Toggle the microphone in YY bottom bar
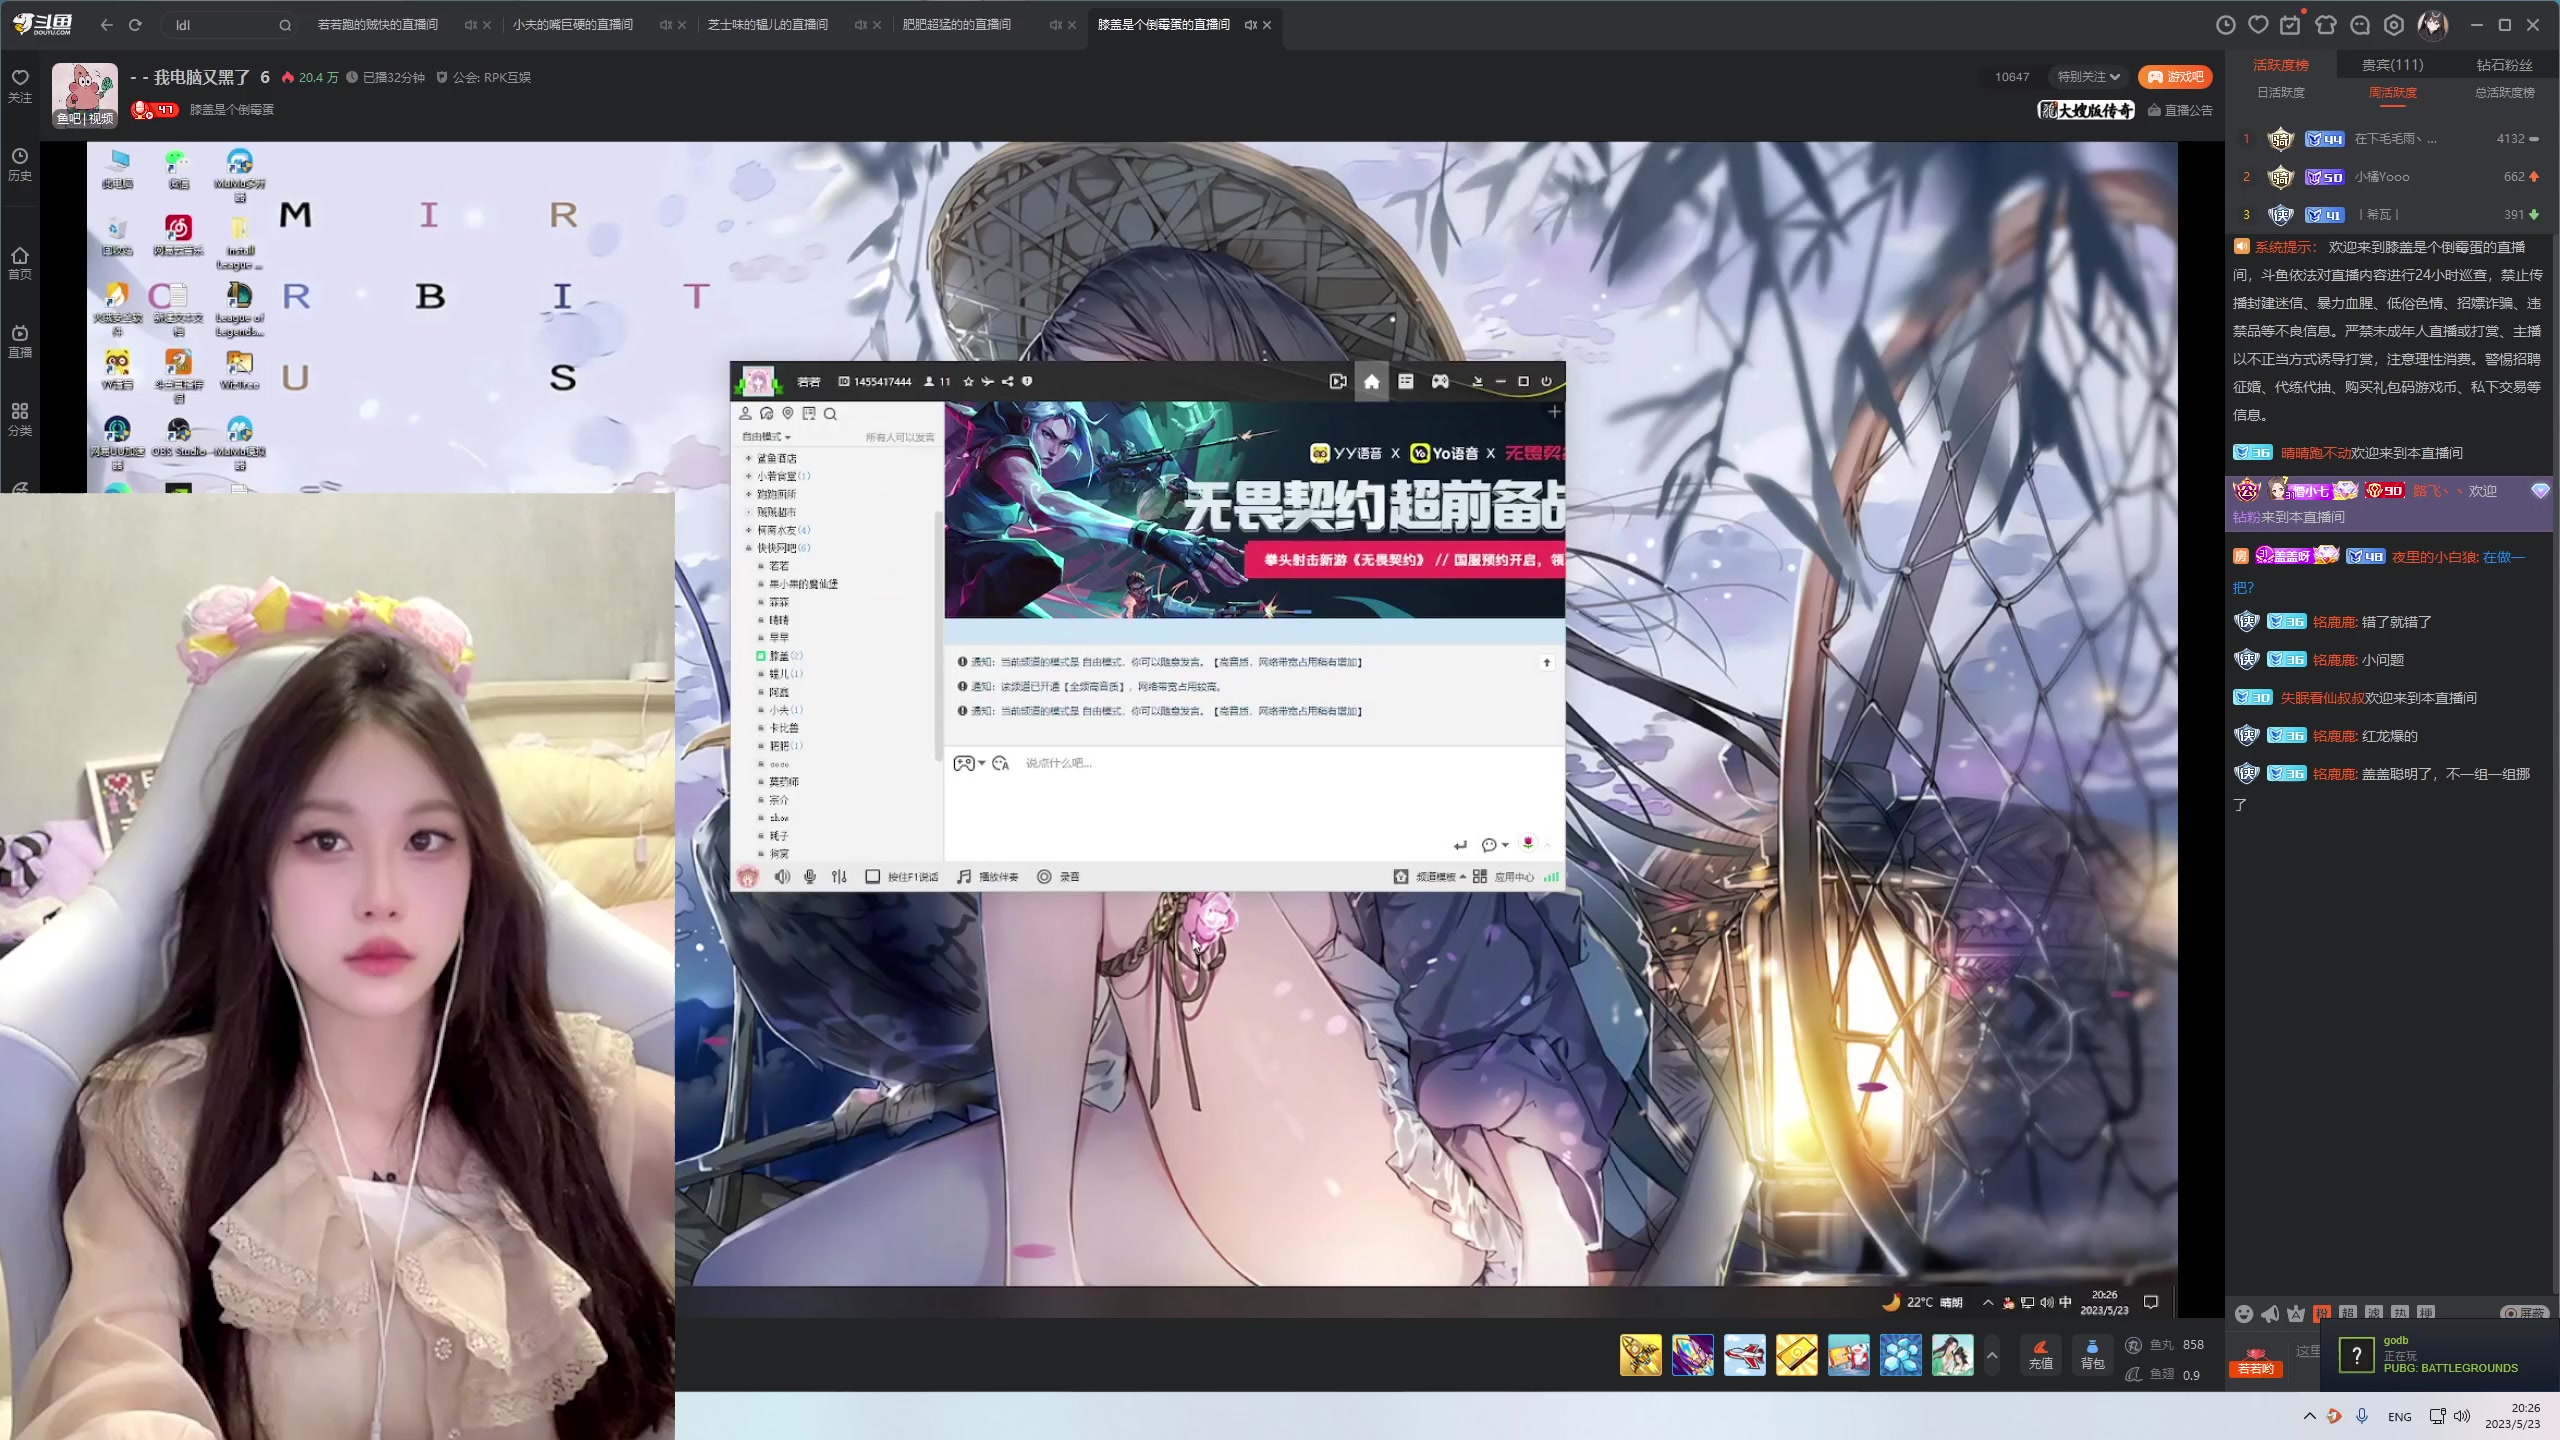Image resolution: width=2560 pixels, height=1440 pixels. coord(810,877)
